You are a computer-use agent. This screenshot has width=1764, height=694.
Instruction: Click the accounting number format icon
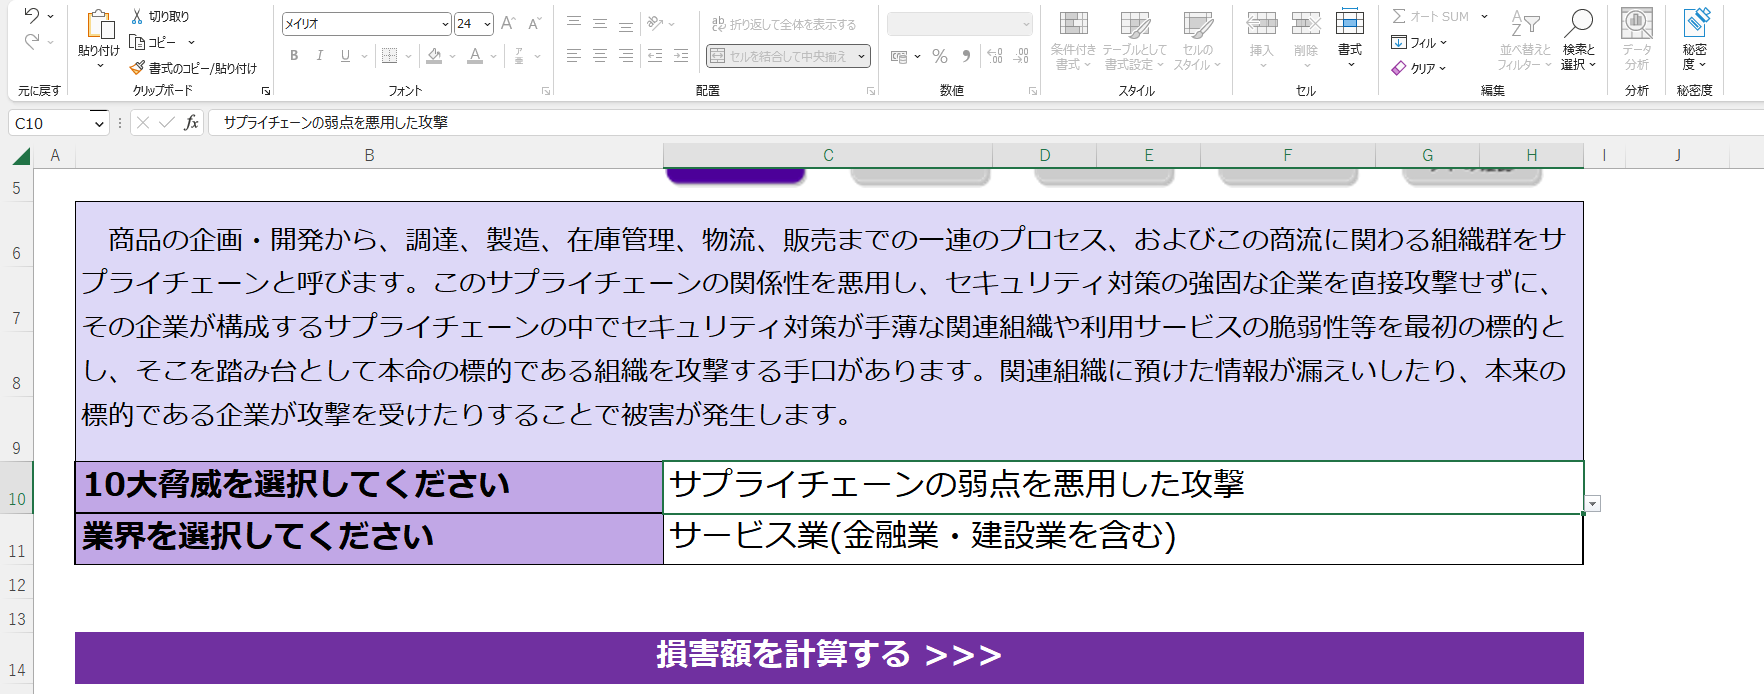pyautogui.click(x=899, y=57)
